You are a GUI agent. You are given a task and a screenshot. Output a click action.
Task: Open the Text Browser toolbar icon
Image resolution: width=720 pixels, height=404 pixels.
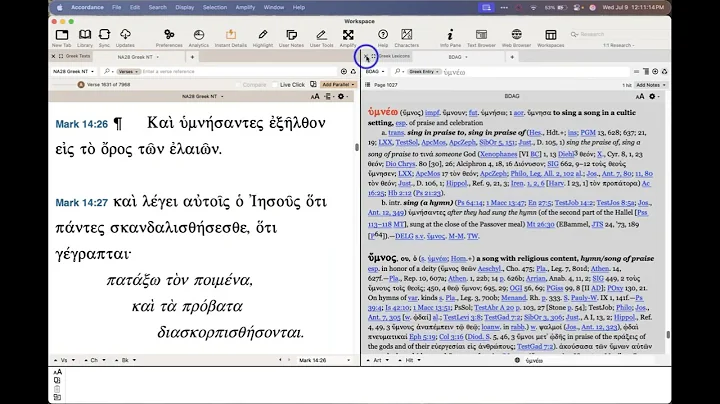pos(481,38)
